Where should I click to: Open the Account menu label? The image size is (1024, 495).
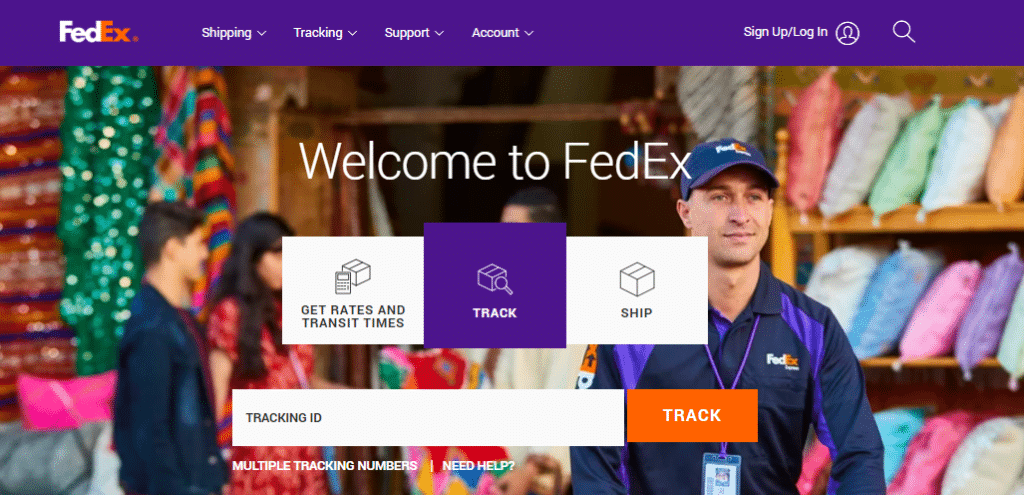click(x=496, y=33)
